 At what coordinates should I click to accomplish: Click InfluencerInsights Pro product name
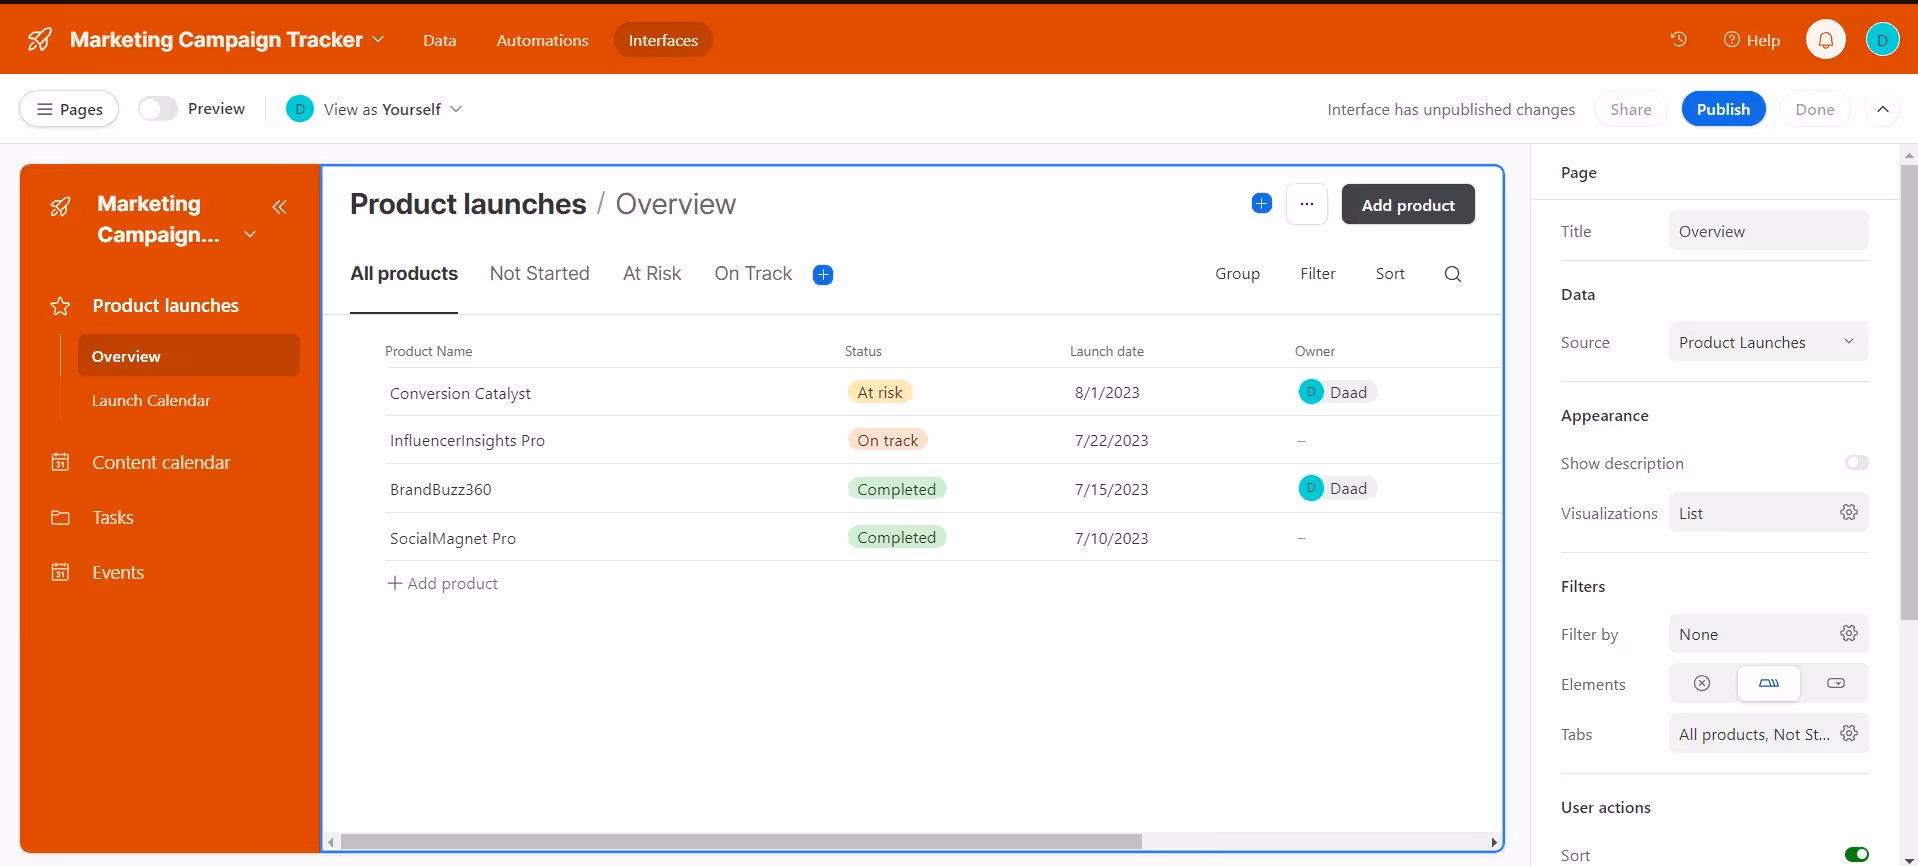tap(467, 441)
